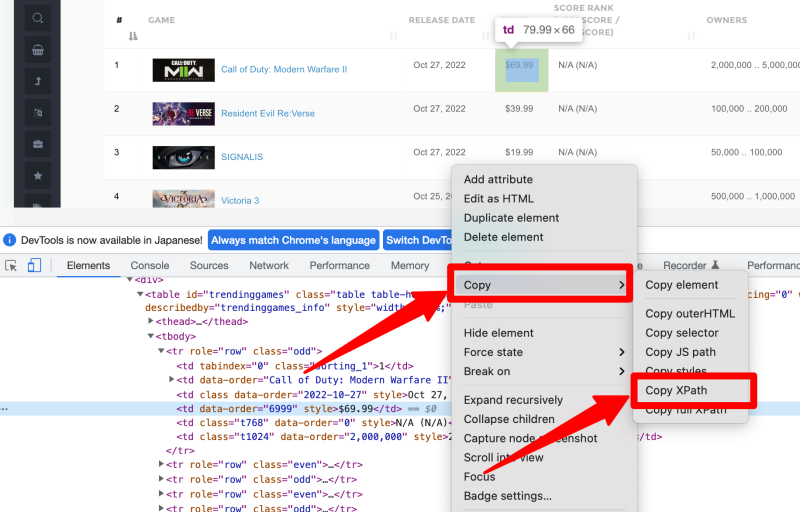Collapse the table#trendinggames node triangle

[x=140, y=294]
